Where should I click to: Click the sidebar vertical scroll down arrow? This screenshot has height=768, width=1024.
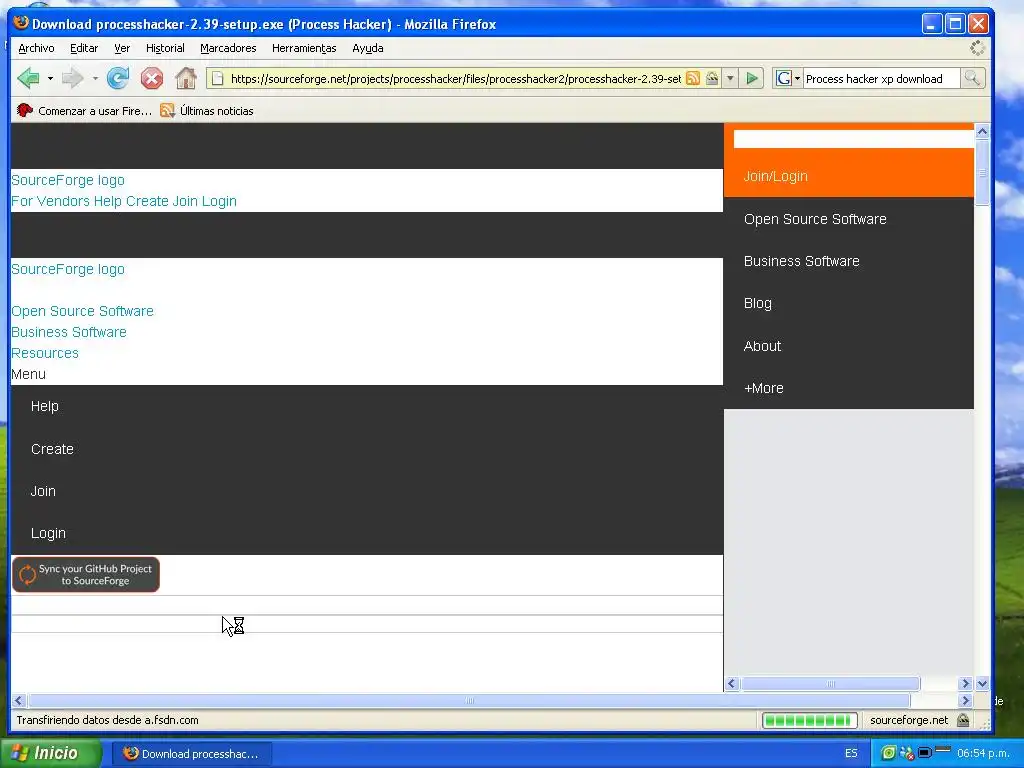[982, 684]
